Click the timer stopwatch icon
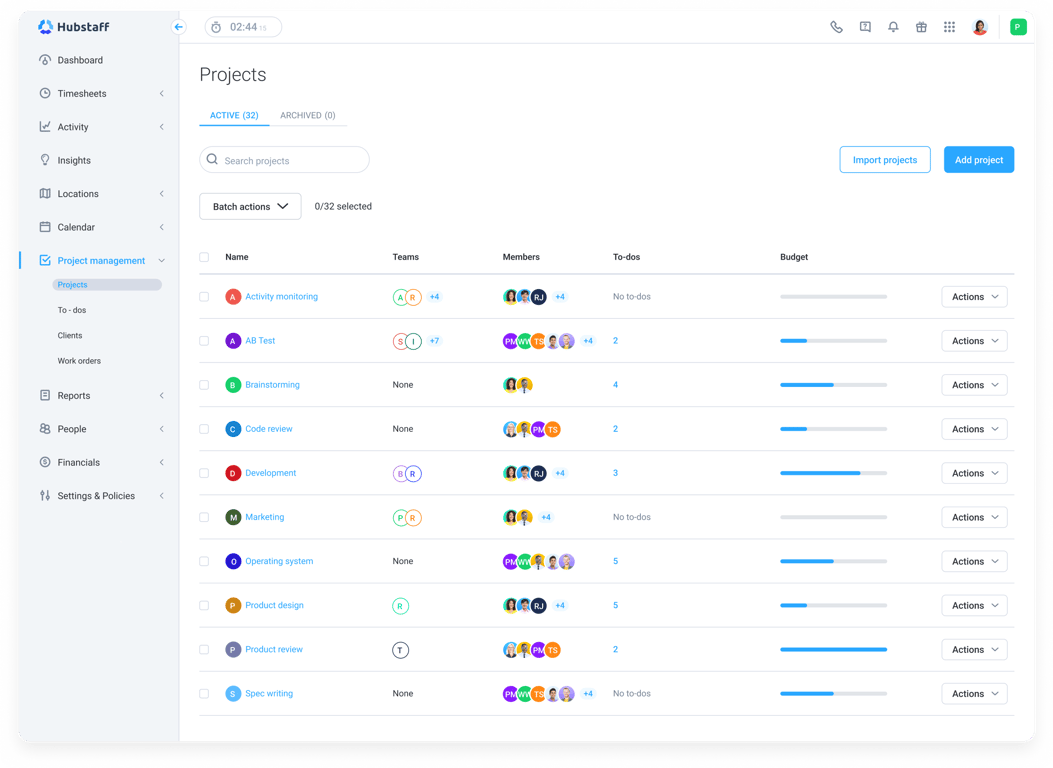Image resolution: width=1053 pixels, height=768 pixels. point(216,28)
